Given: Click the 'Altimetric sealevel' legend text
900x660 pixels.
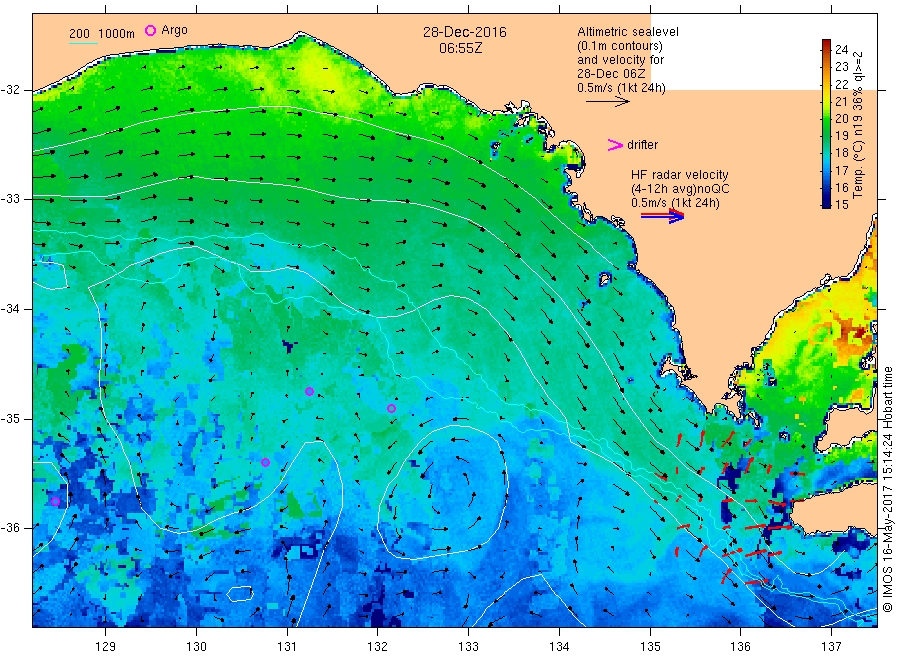Looking at the screenshot, I should point(628,32).
